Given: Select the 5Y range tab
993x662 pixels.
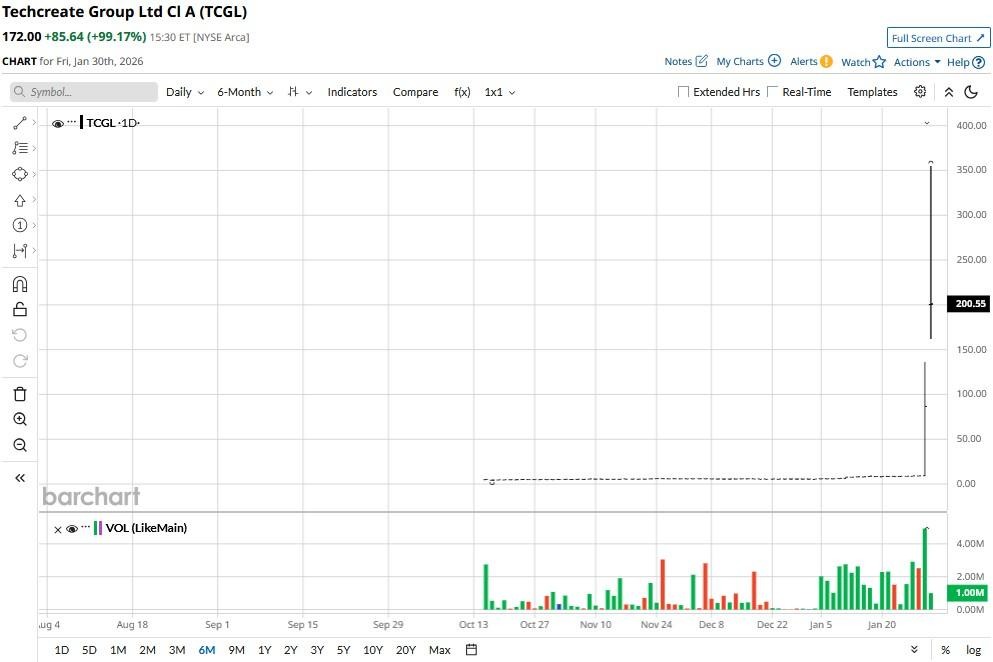Looking at the screenshot, I should (x=343, y=650).
